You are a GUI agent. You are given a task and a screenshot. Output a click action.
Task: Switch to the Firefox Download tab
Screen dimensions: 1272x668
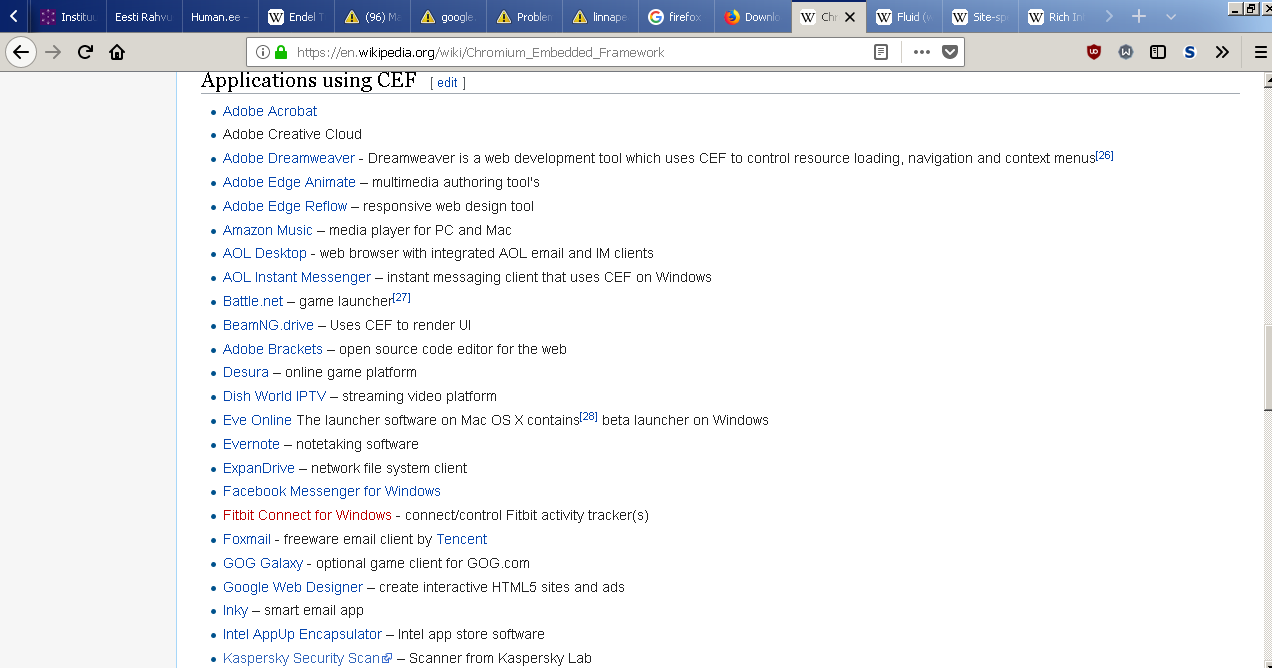752,17
